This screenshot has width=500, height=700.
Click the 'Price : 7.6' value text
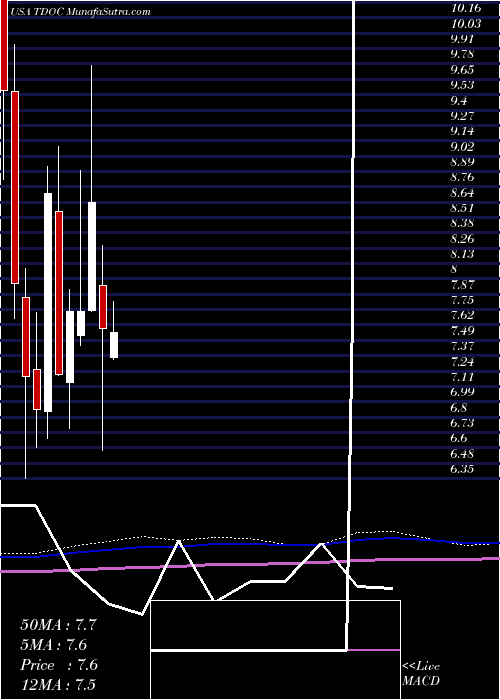(x=59, y=665)
